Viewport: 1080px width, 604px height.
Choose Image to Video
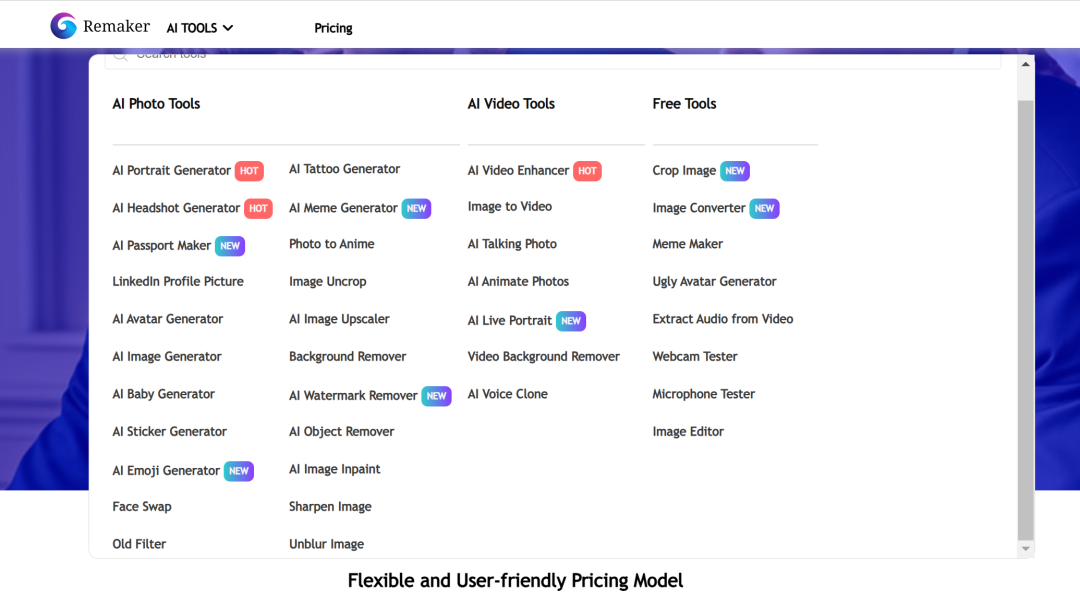[x=509, y=207]
